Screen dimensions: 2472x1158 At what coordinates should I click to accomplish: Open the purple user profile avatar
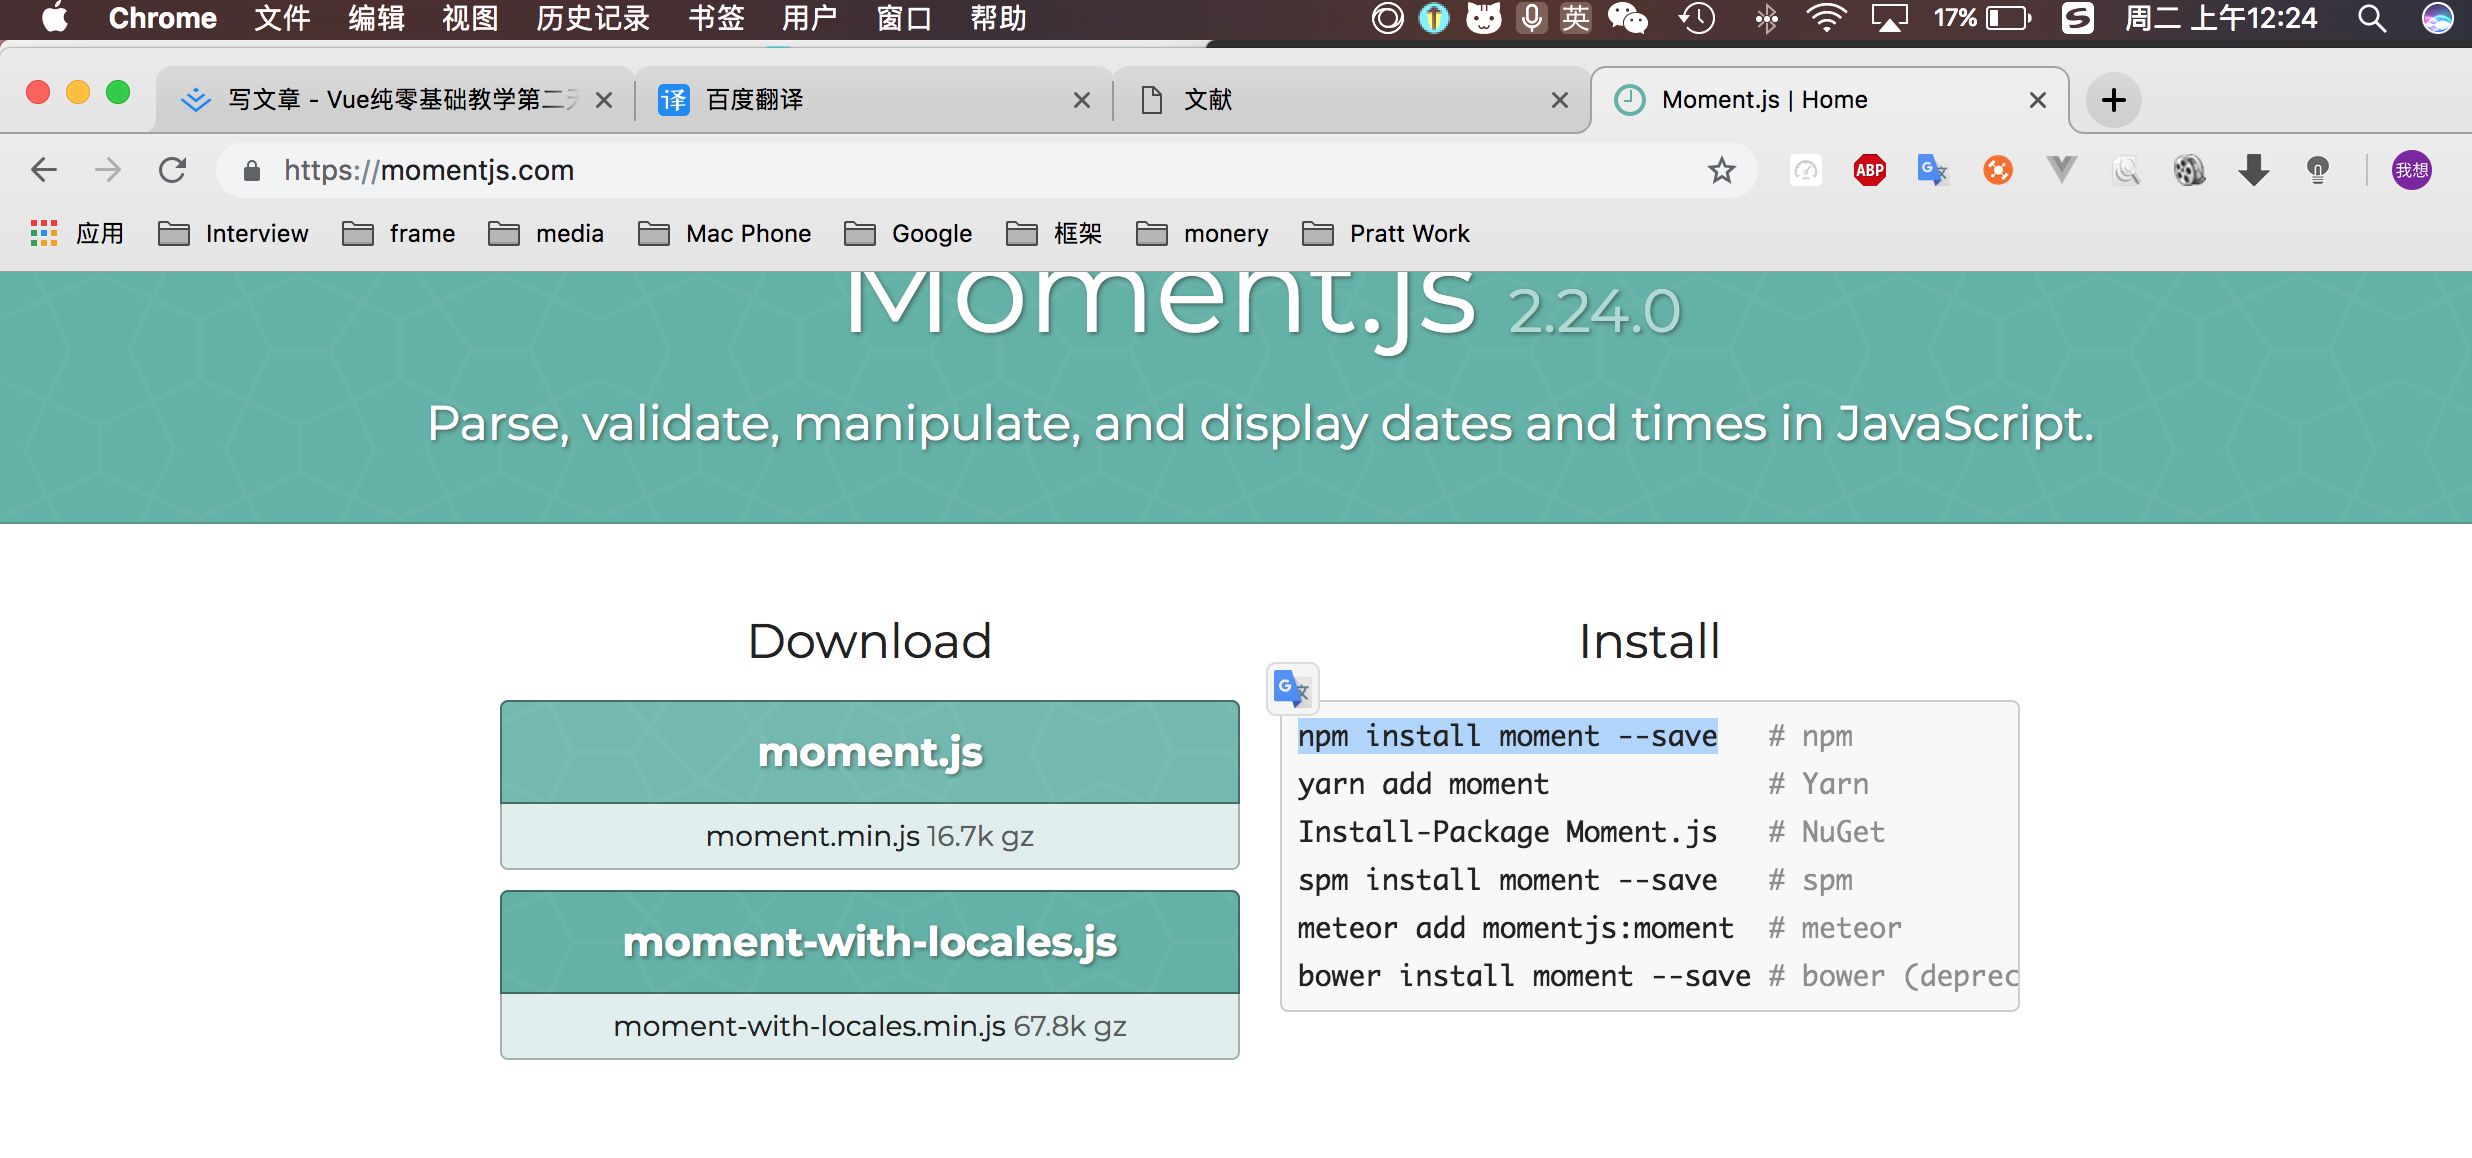tap(2411, 171)
